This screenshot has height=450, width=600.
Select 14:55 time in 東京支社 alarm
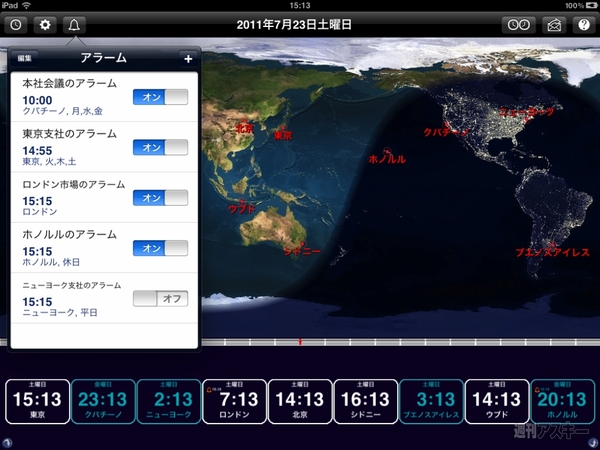(x=37, y=150)
